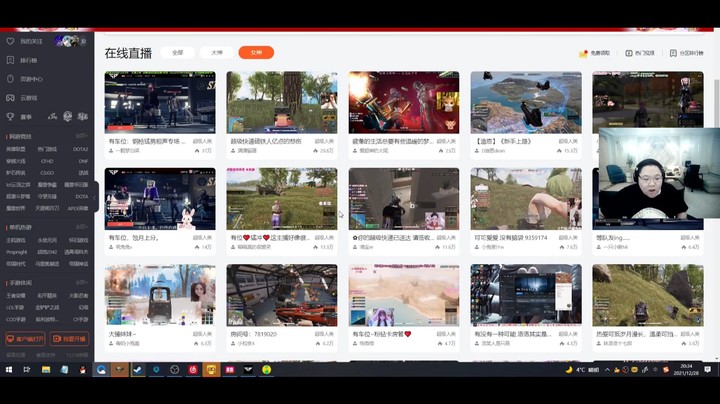
Task: Click the LPL league logo beside 赛事
Action: pyautogui.click(x=53, y=117)
